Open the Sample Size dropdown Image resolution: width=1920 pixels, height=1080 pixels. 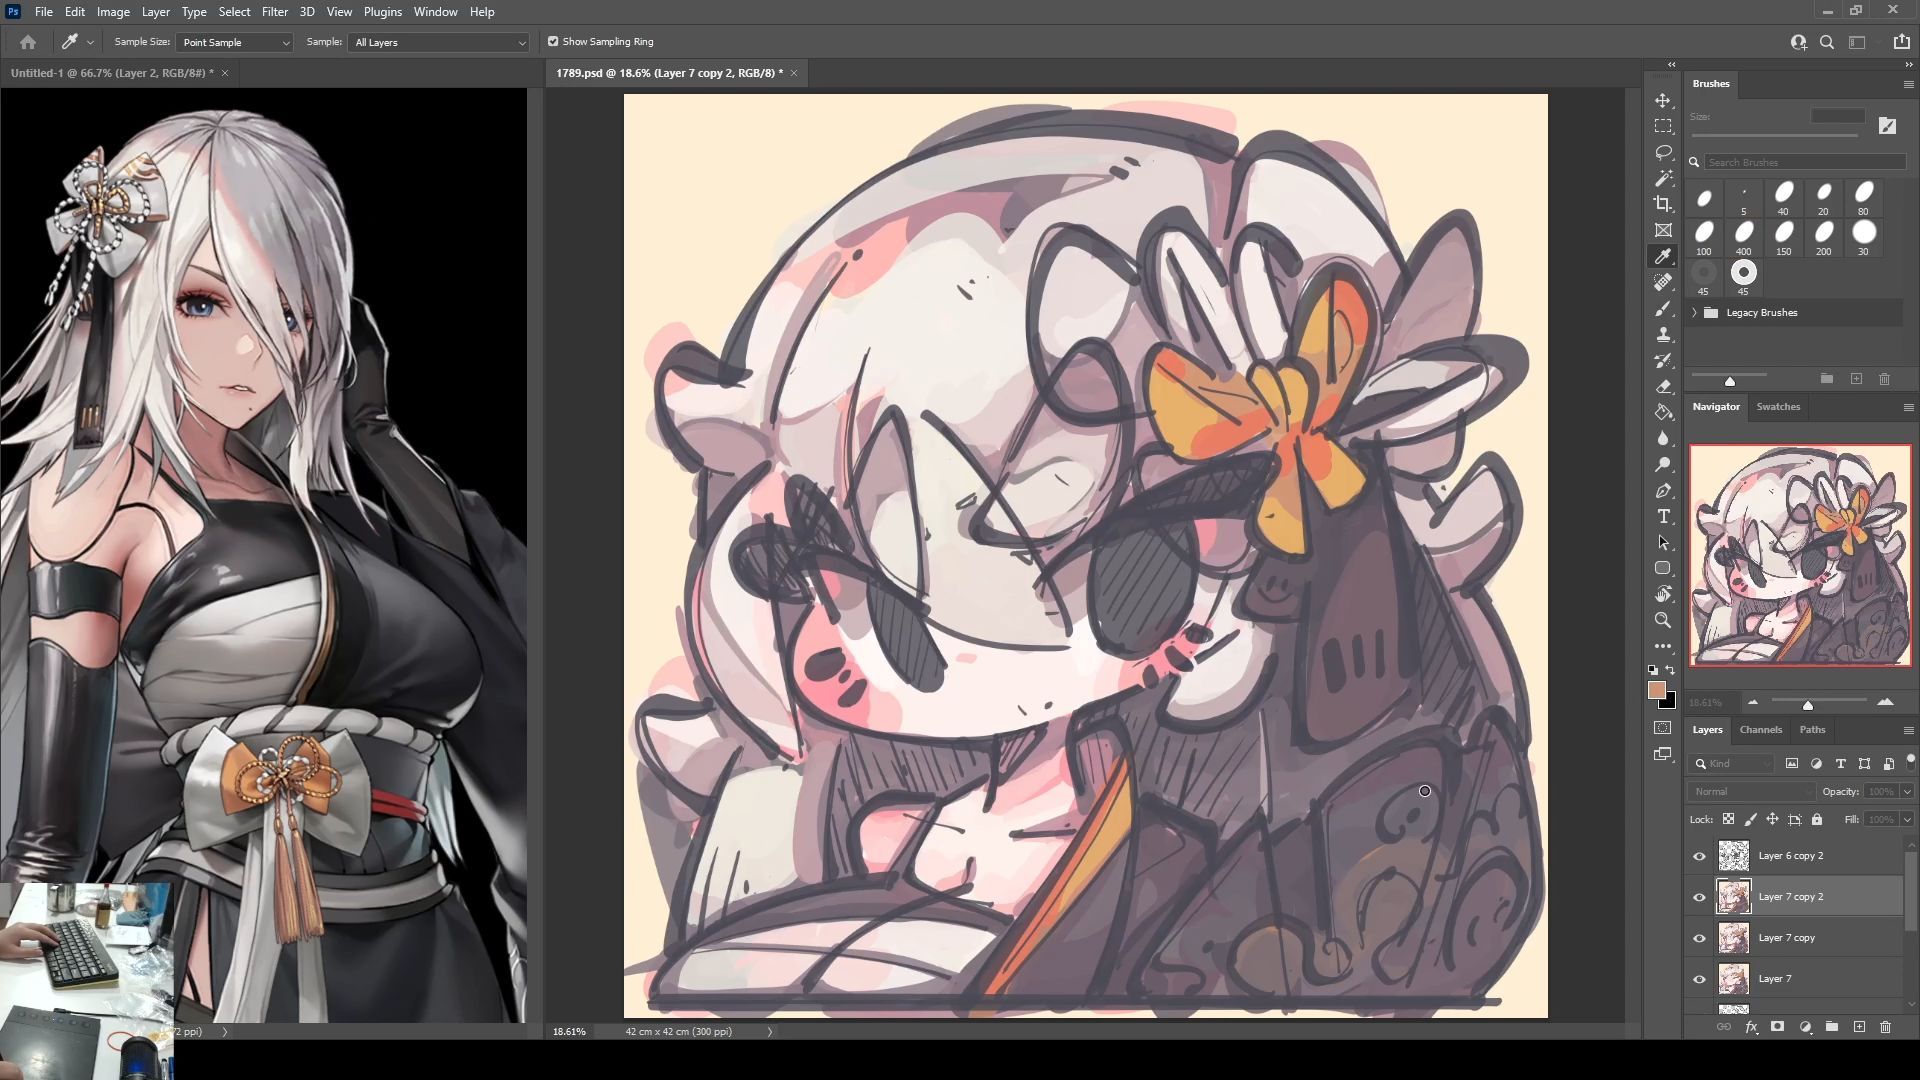(x=234, y=42)
